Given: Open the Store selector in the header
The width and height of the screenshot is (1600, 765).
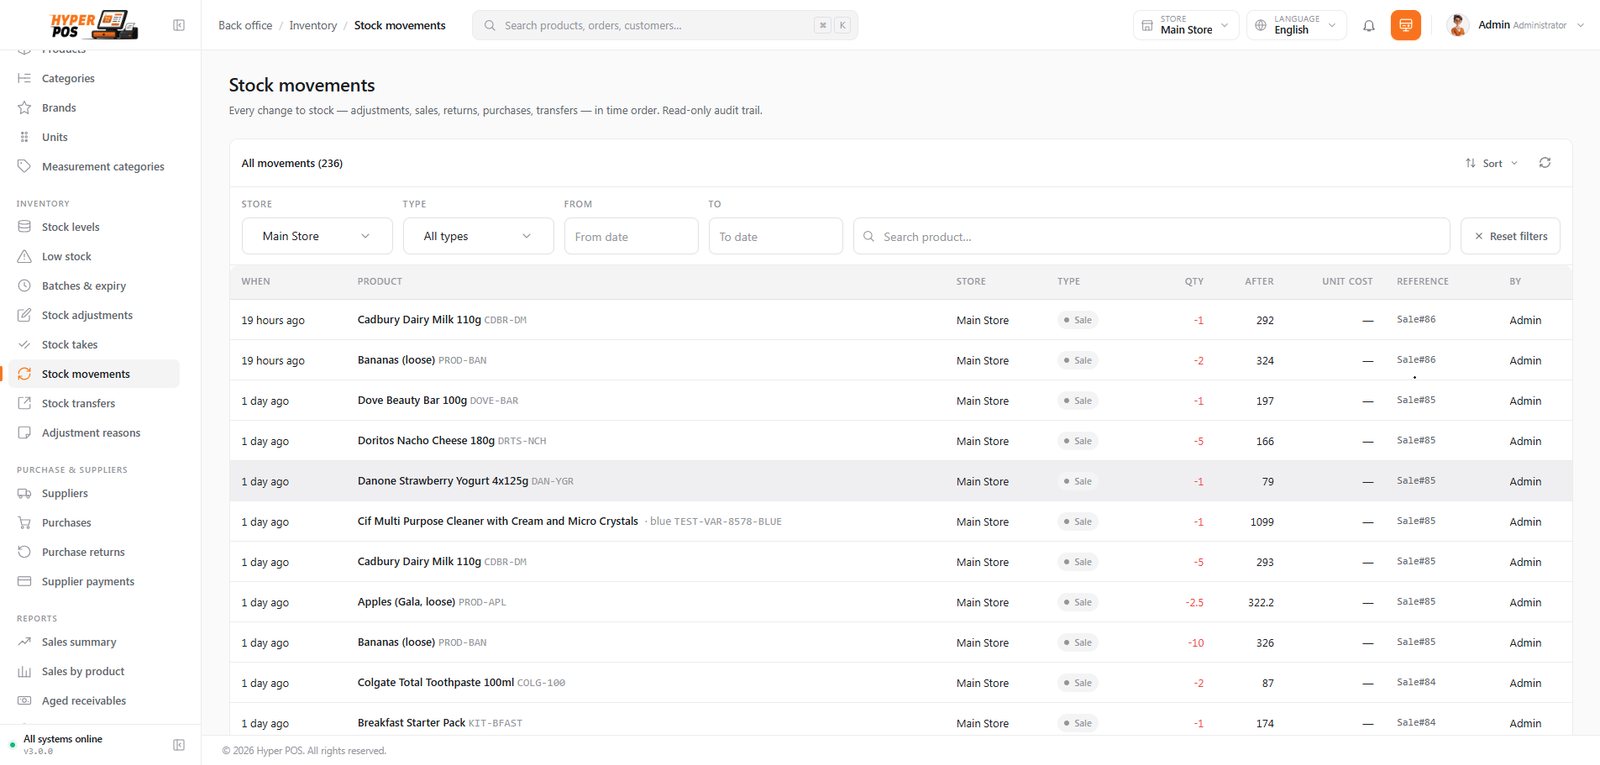Looking at the screenshot, I should (x=1186, y=25).
